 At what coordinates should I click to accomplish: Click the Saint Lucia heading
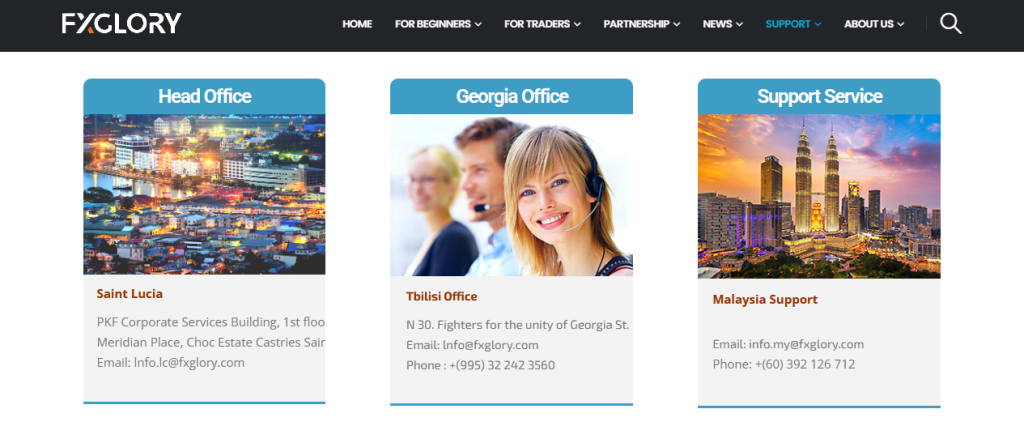point(129,294)
